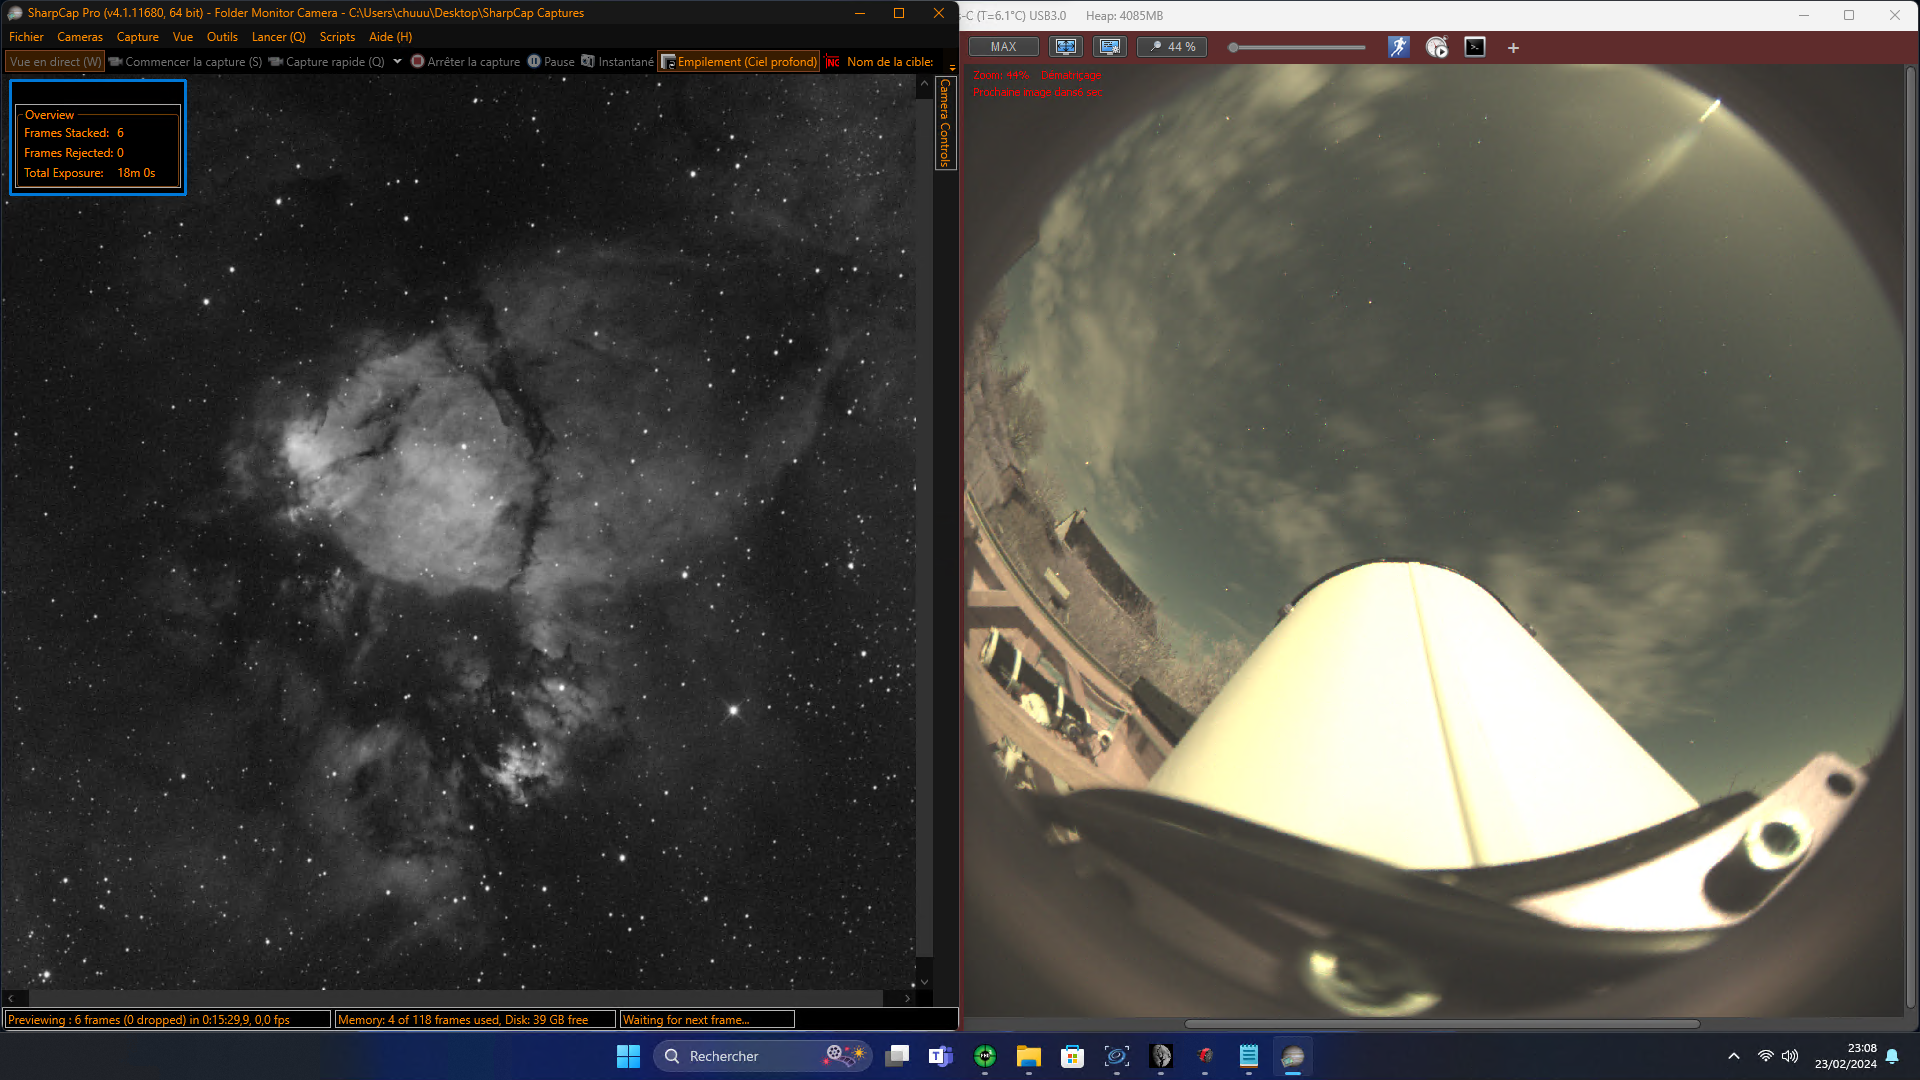Click the Heap: 4085MB title text
Screen dimensions: 1920x1080
pyautogui.click(x=1124, y=16)
